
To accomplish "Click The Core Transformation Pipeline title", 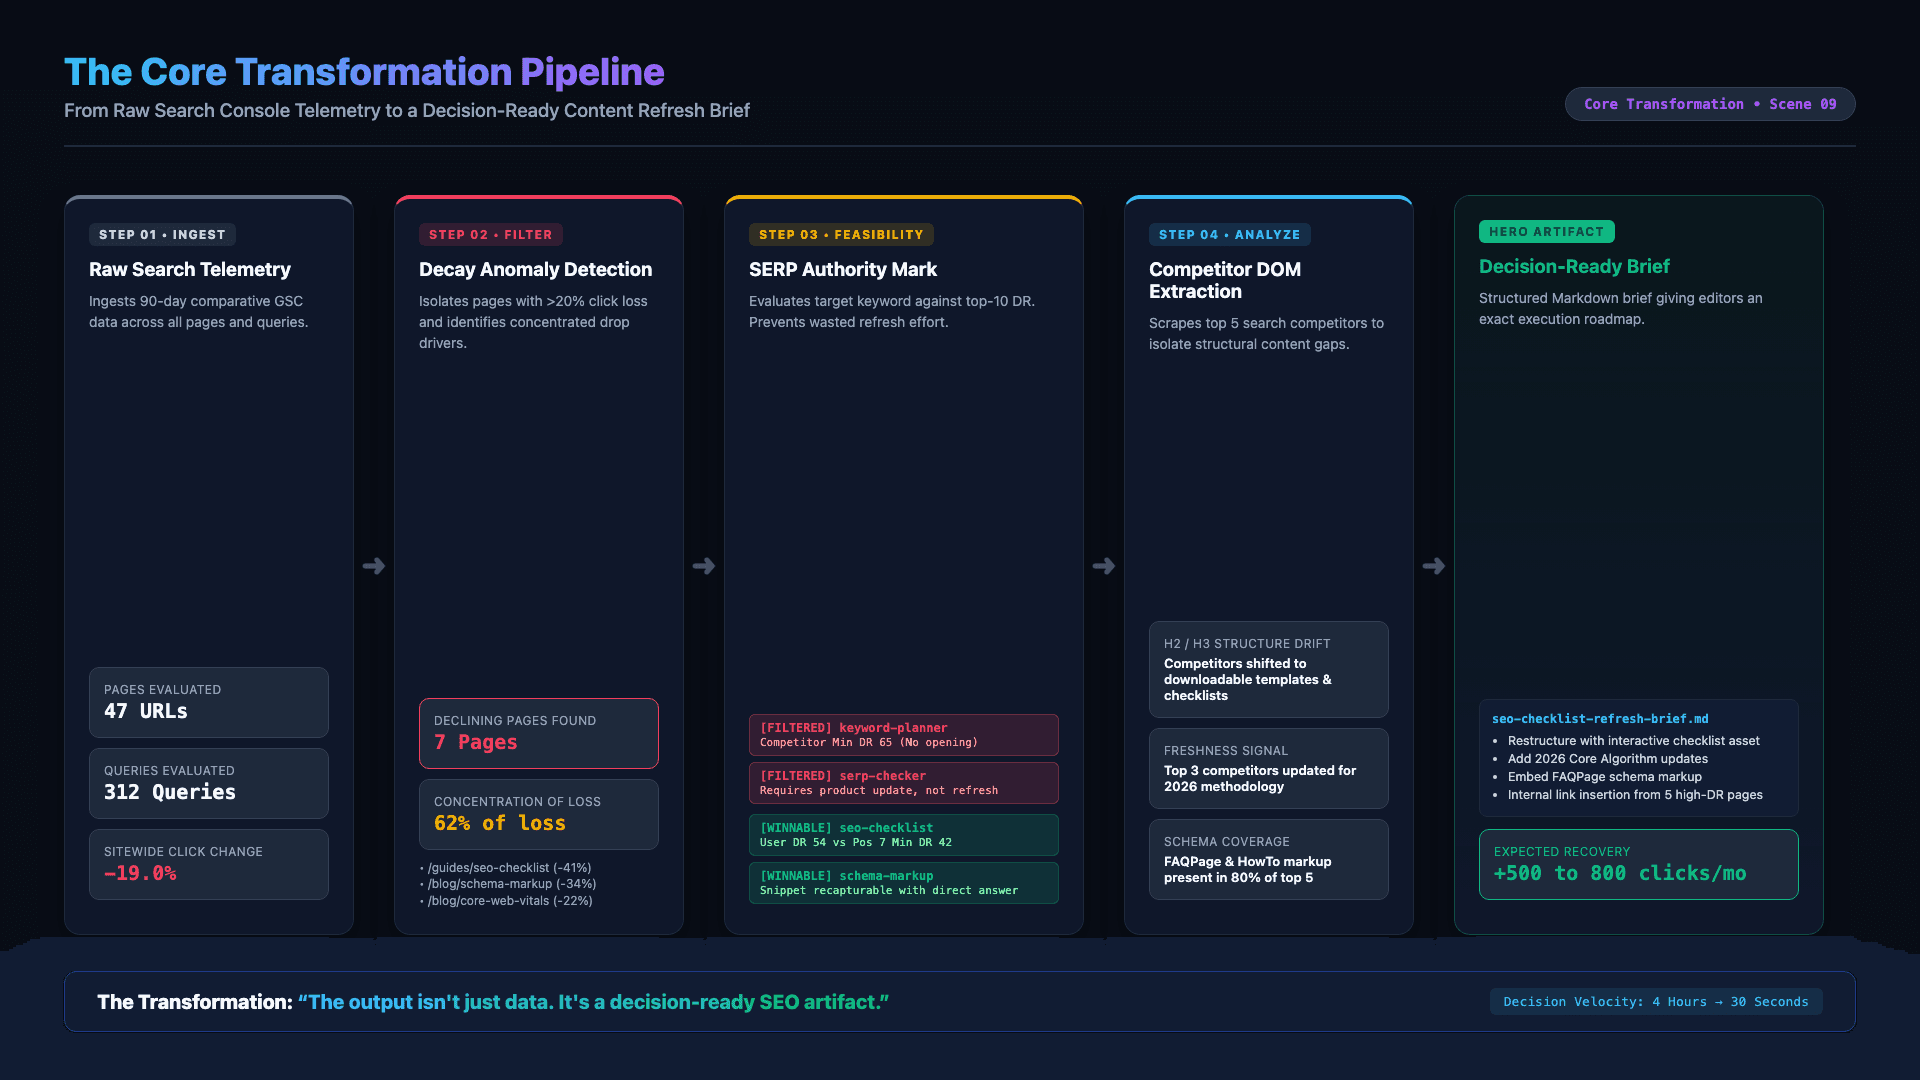I will click(364, 72).
